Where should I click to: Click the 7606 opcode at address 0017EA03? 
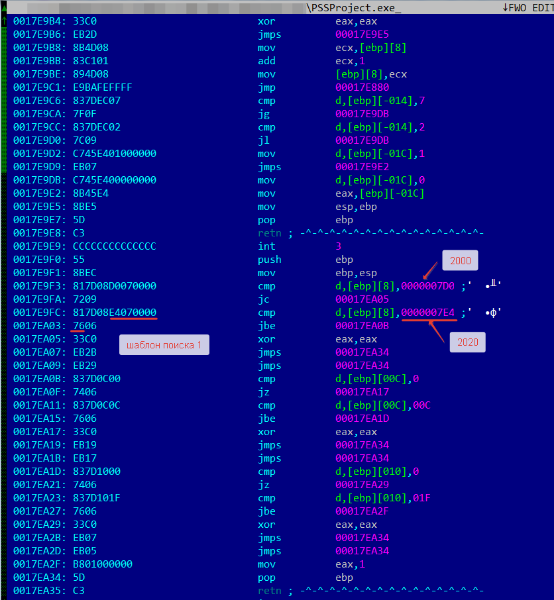coord(85,326)
